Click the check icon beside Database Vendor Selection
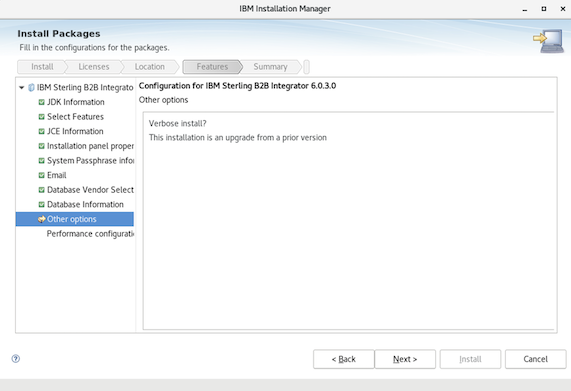 click(42, 190)
